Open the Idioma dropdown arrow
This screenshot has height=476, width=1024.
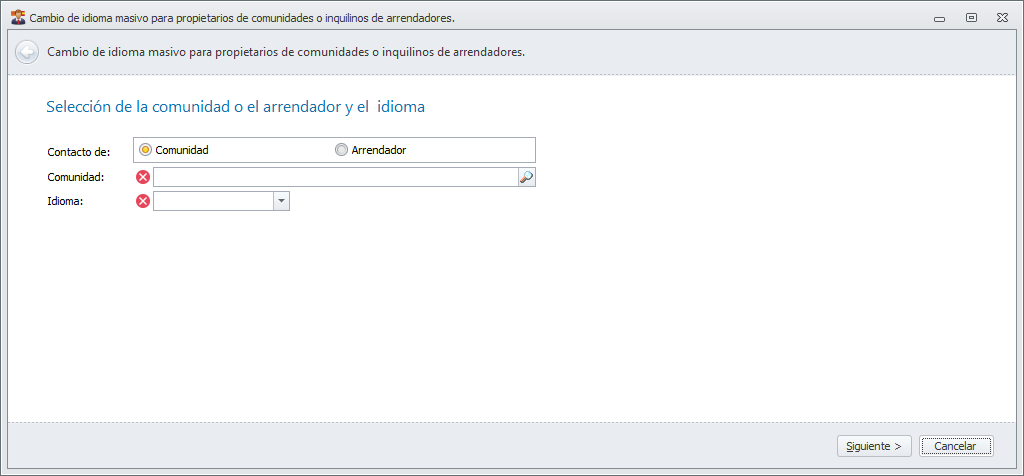281,202
